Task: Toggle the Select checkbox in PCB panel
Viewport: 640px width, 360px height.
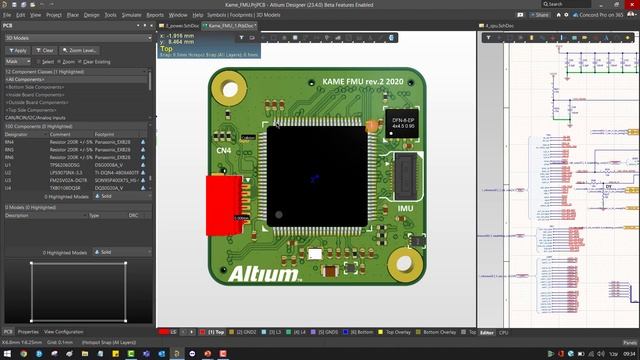Action: coord(39,62)
